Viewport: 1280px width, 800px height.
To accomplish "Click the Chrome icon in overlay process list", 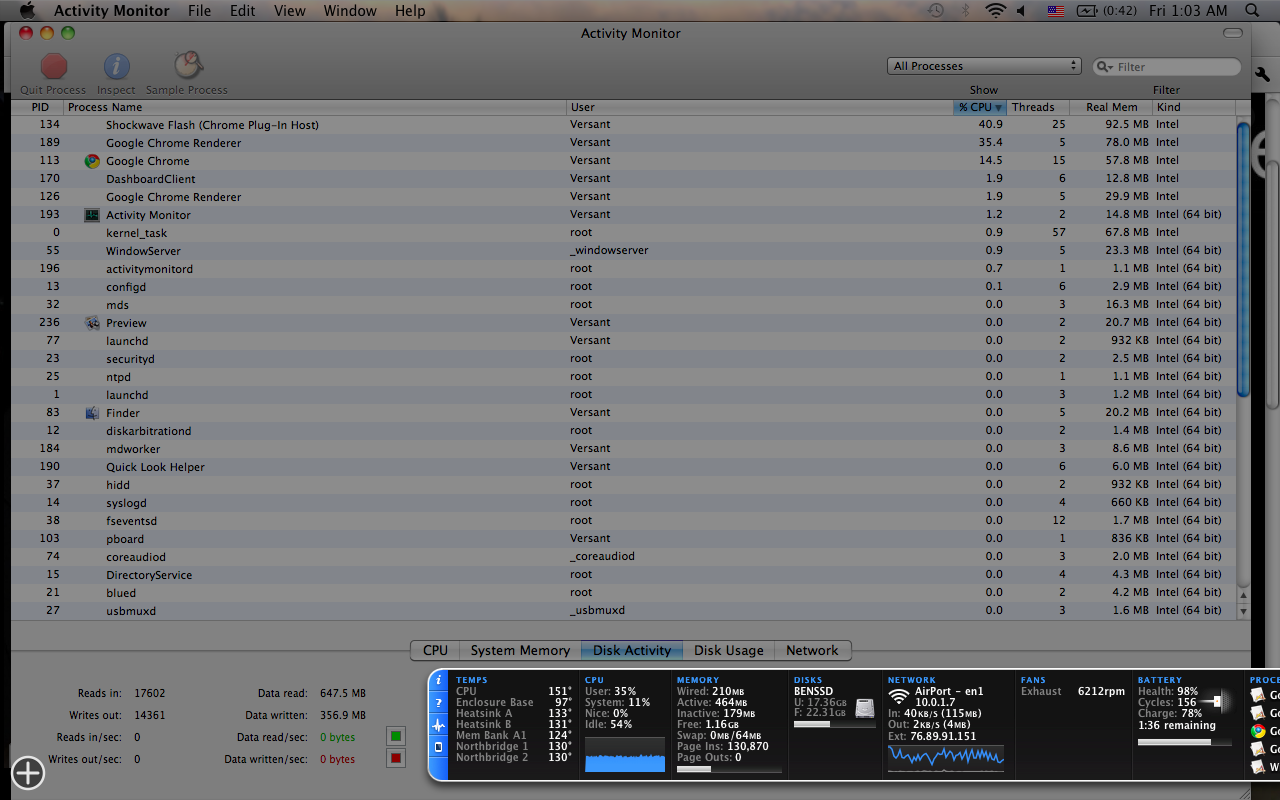I will coord(1258,731).
